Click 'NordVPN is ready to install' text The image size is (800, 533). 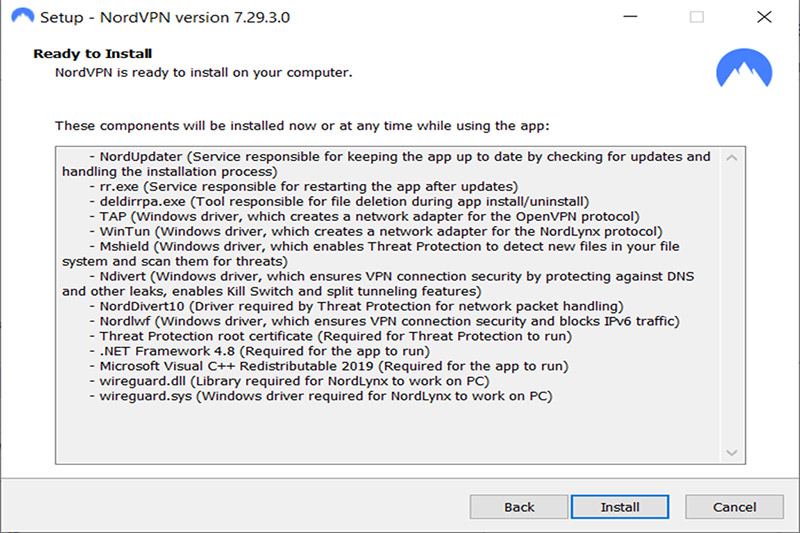204,72
